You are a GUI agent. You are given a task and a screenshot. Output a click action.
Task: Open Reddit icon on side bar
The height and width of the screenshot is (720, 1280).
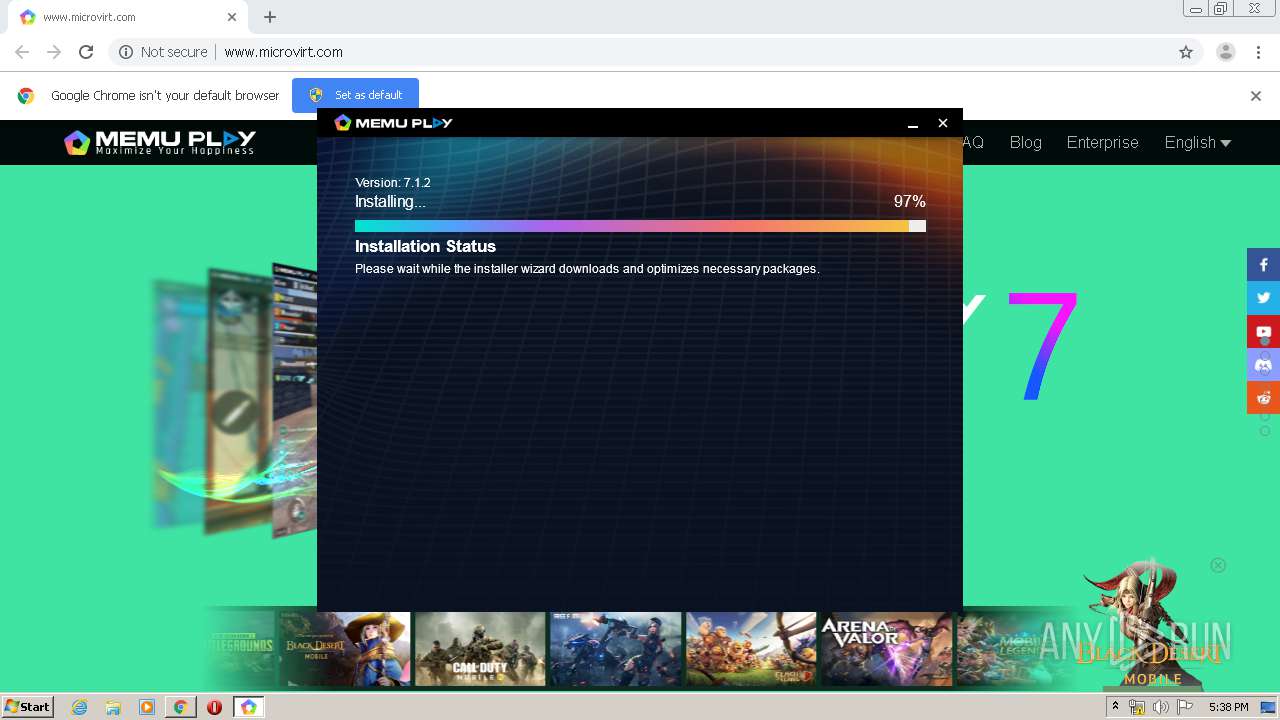click(x=1263, y=397)
